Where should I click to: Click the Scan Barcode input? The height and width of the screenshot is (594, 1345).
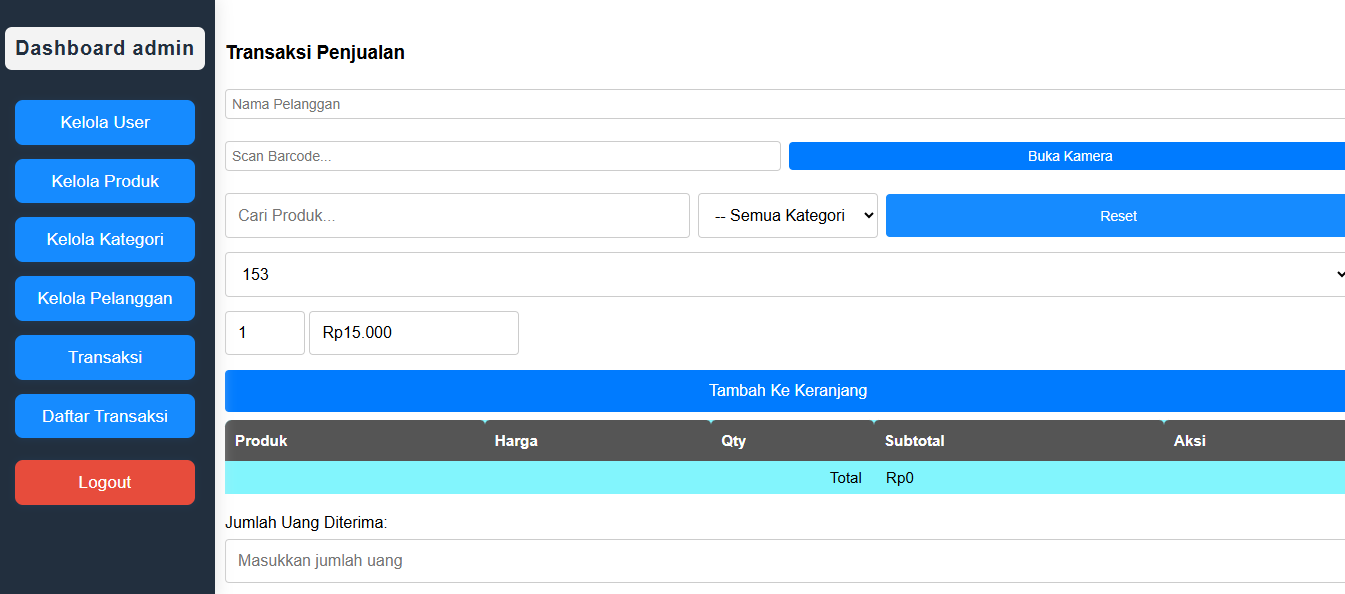click(502, 156)
